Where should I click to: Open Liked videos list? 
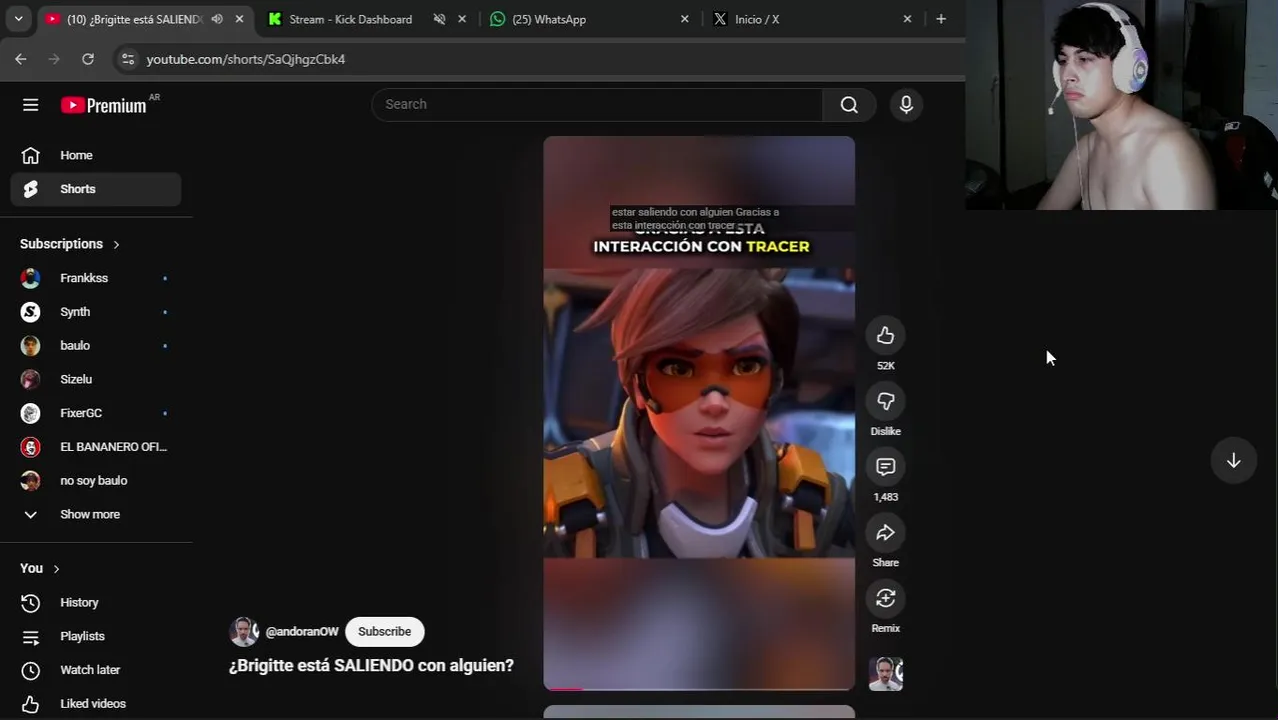point(96,703)
